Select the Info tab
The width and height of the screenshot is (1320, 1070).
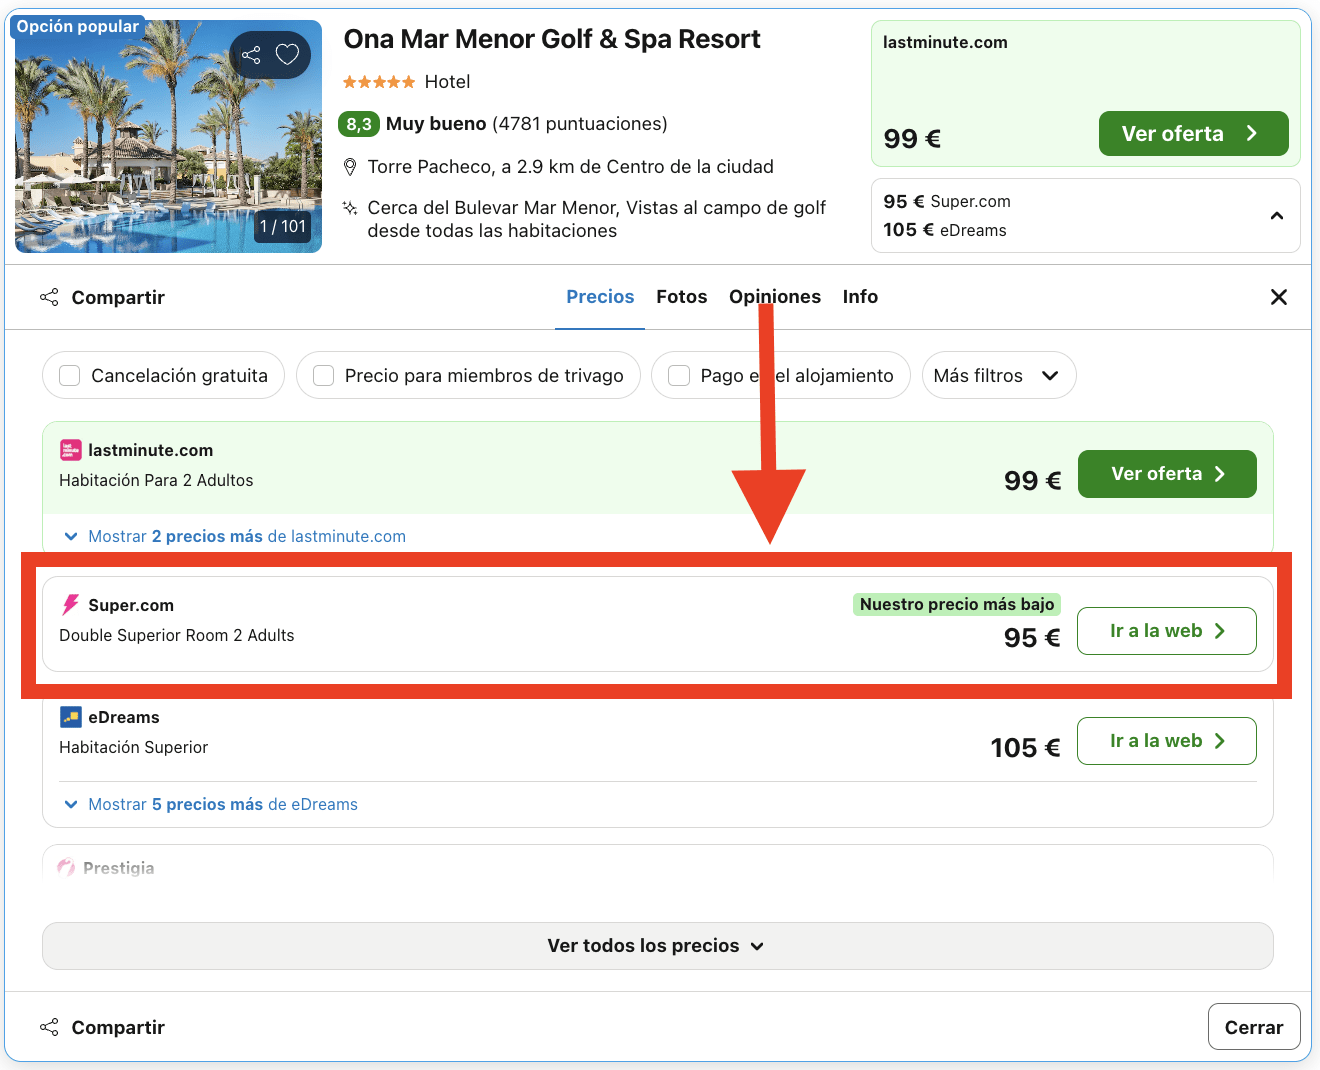tap(860, 297)
